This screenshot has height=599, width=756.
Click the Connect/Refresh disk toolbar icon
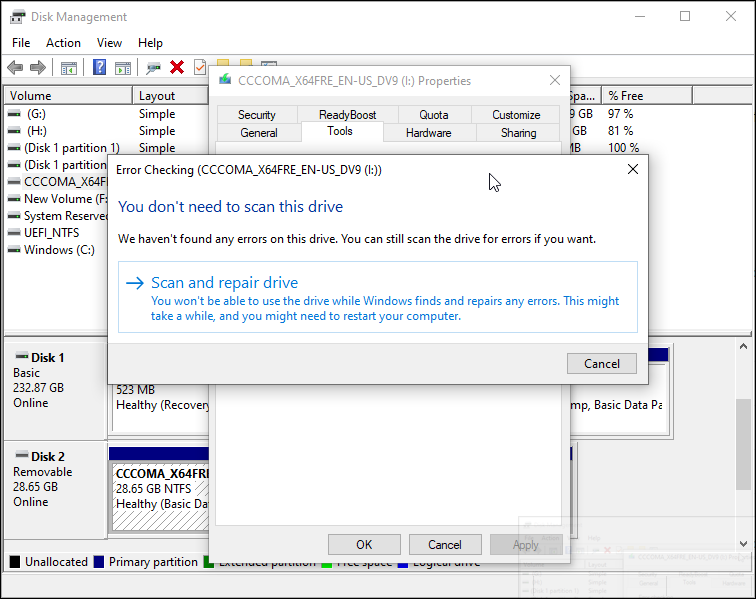pos(153,67)
